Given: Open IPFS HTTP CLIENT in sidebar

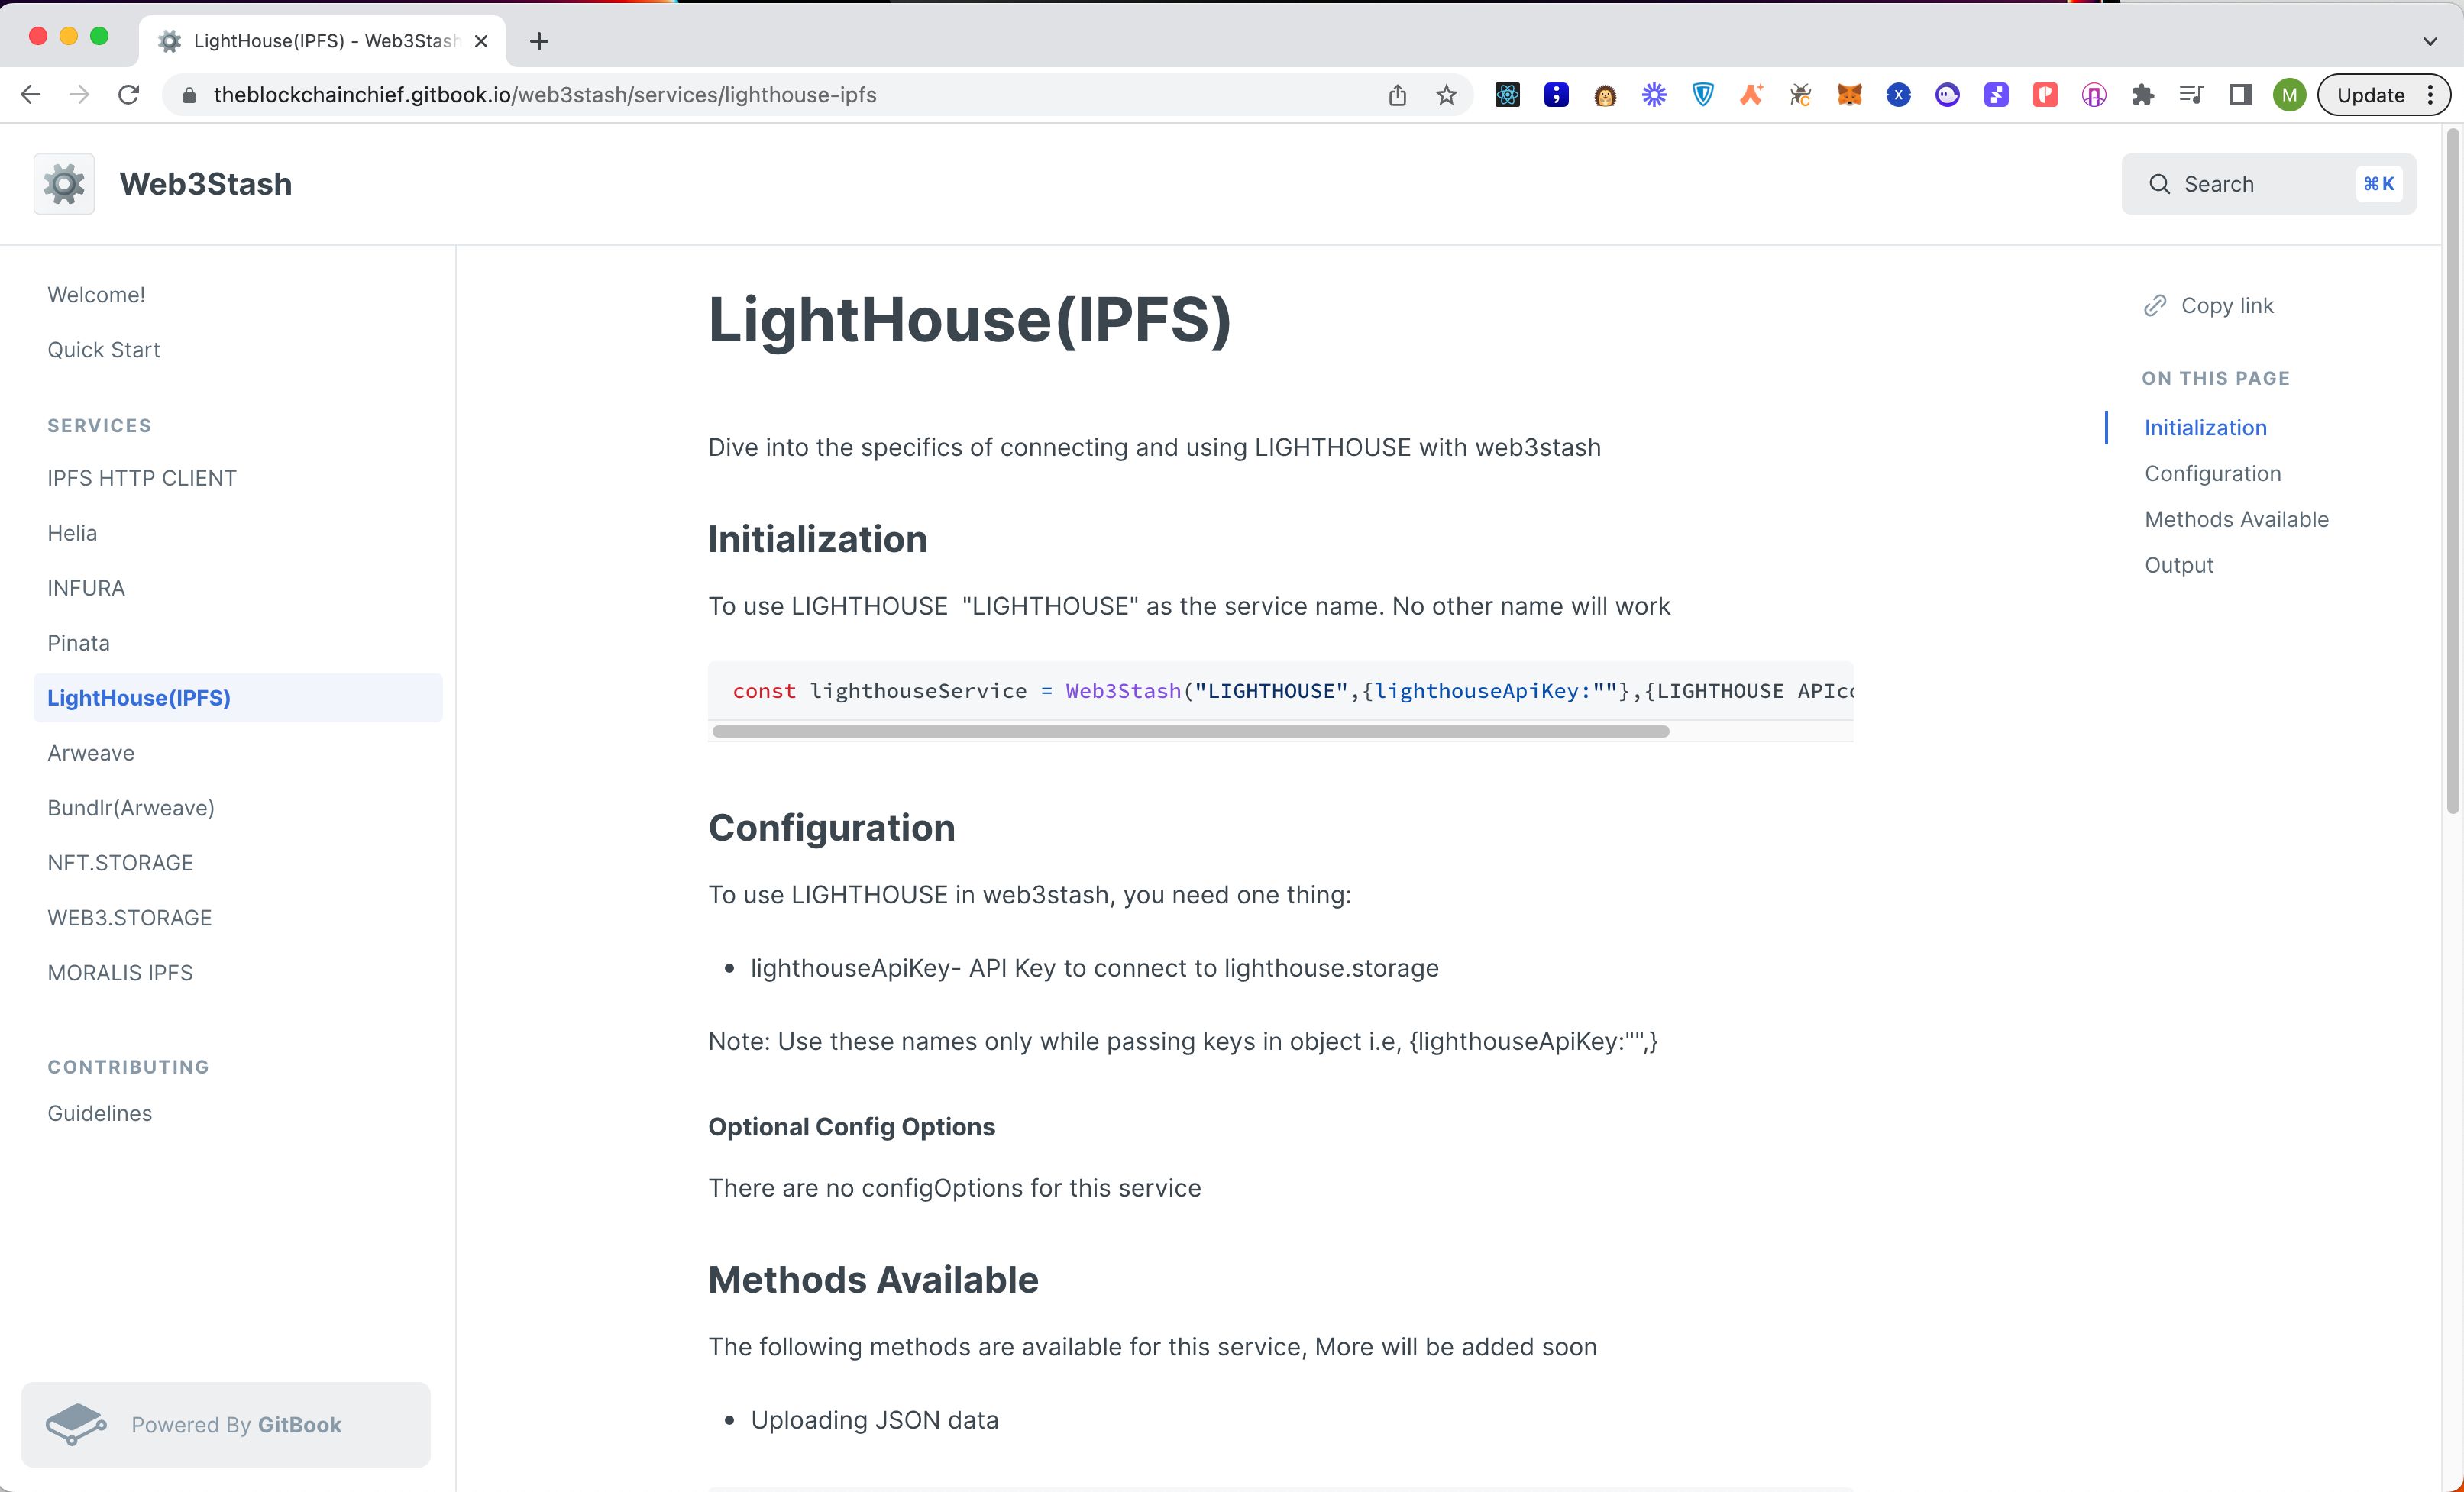Looking at the screenshot, I should tap(142, 478).
